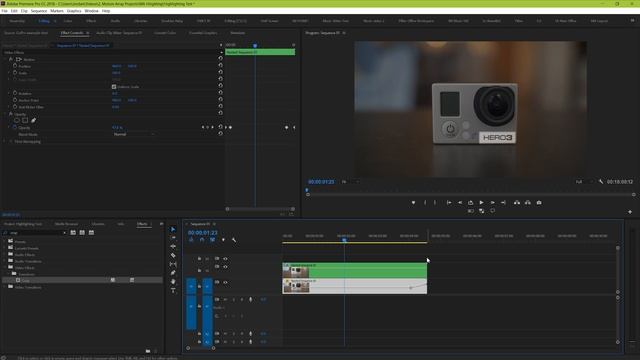
Task: Select the Type tool
Action: [173, 290]
